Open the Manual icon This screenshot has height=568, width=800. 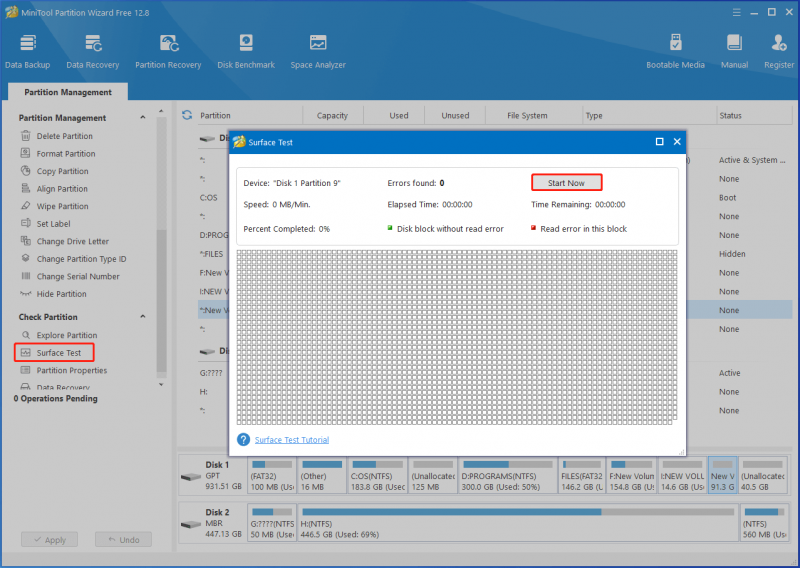click(734, 51)
